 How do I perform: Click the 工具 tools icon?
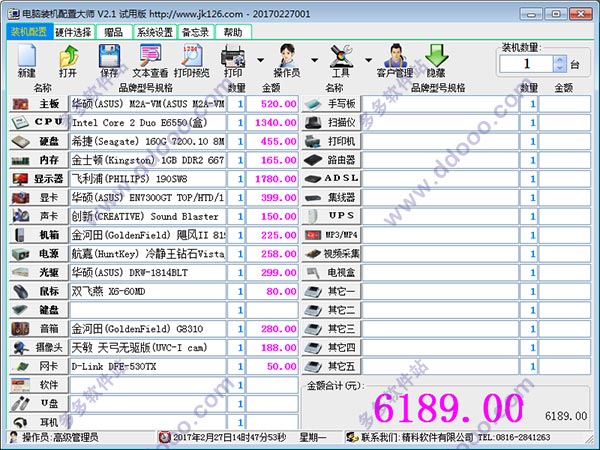(x=341, y=60)
